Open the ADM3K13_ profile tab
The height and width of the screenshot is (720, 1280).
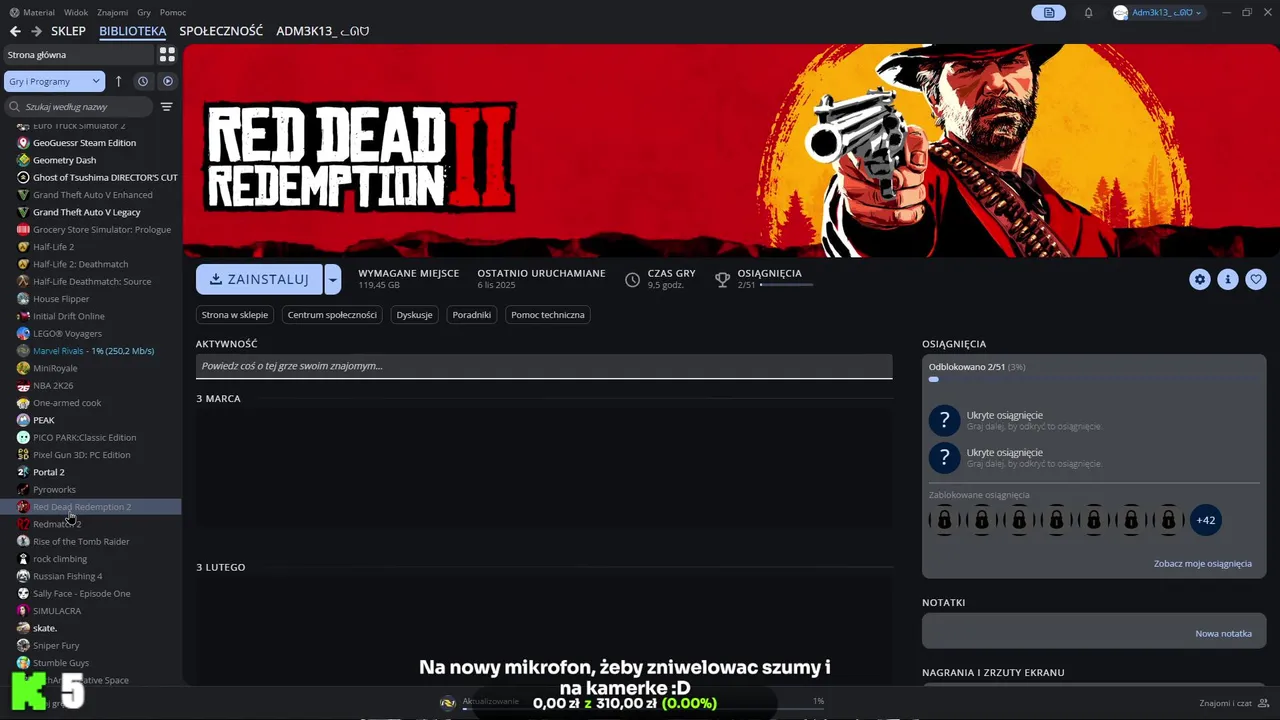click(322, 31)
